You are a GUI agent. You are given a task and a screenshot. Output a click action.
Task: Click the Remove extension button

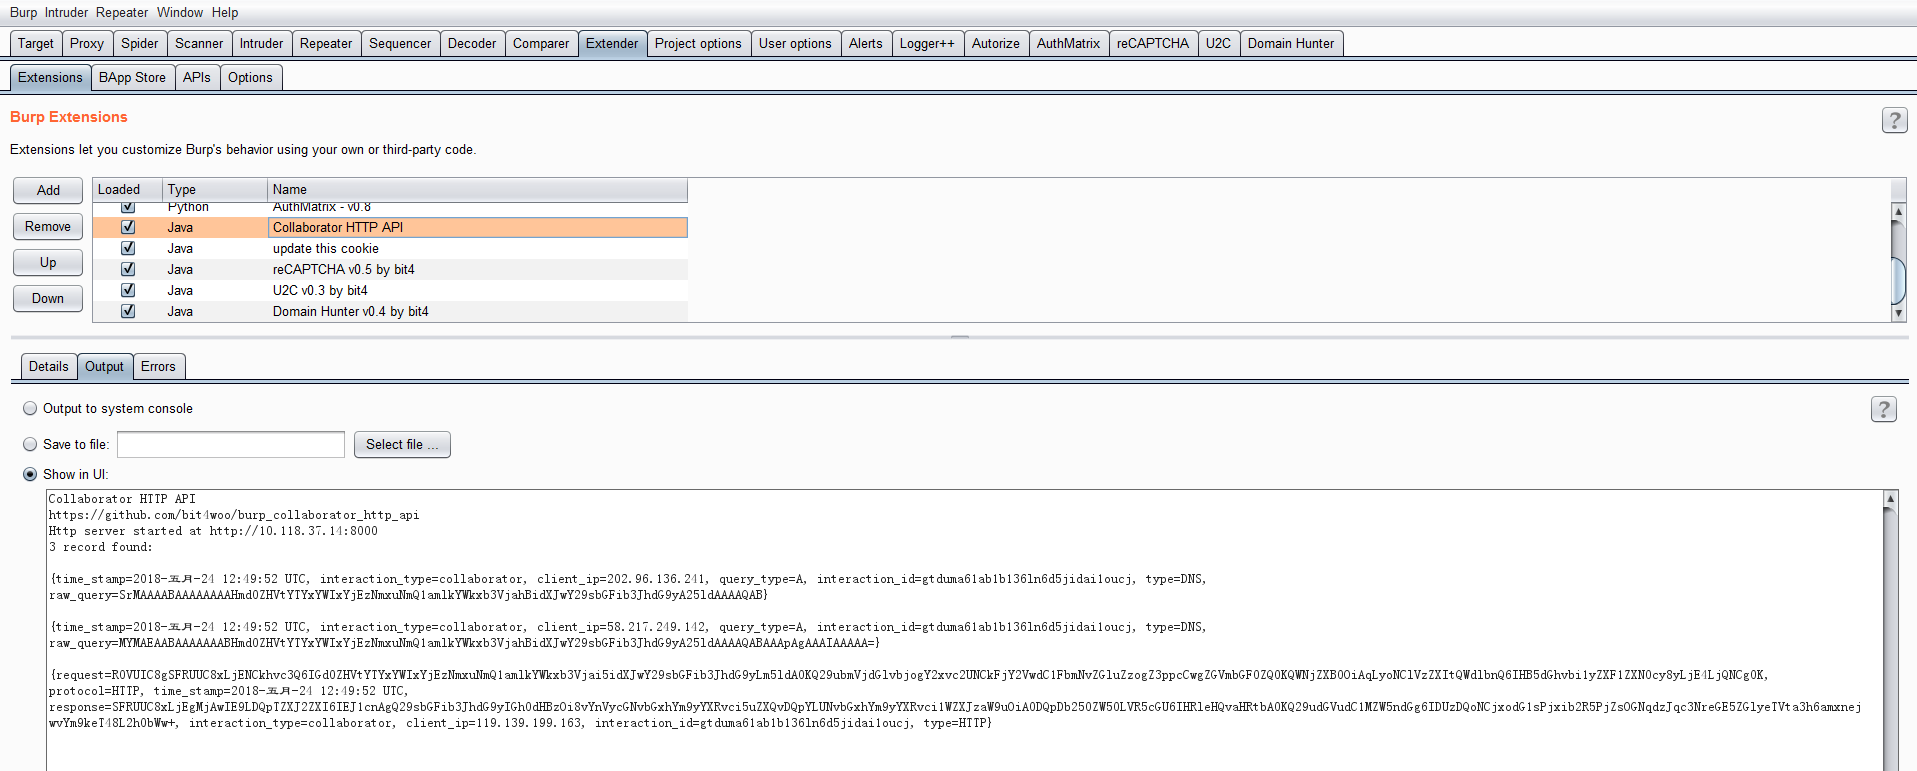(x=48, y=226)
